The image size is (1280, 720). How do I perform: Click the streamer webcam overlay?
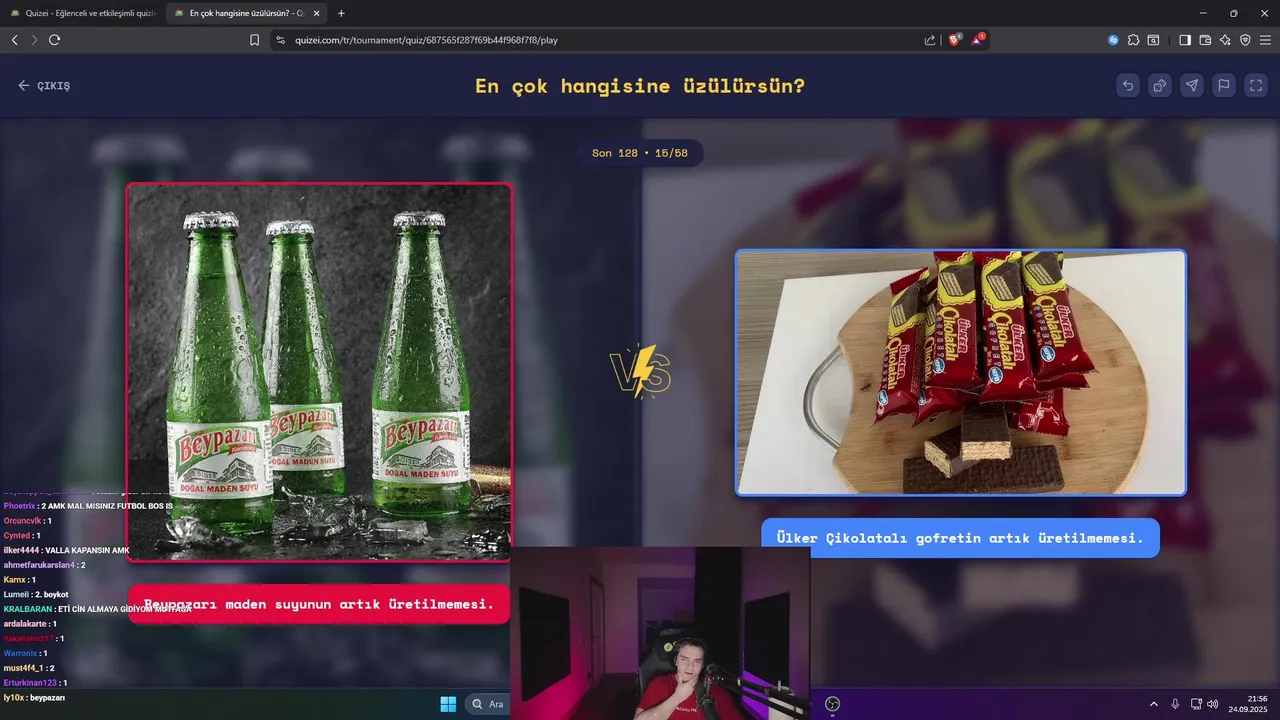click(x=660, y=632)
